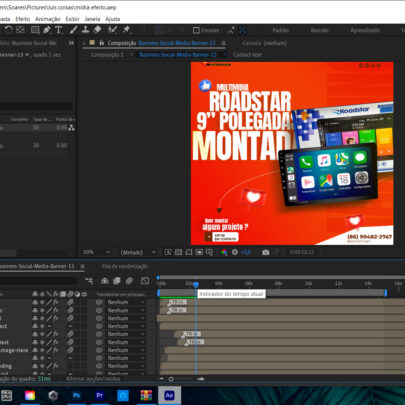Open the timeline panel menu icon
Screen dimensions: 405x405
click(82, 266)
